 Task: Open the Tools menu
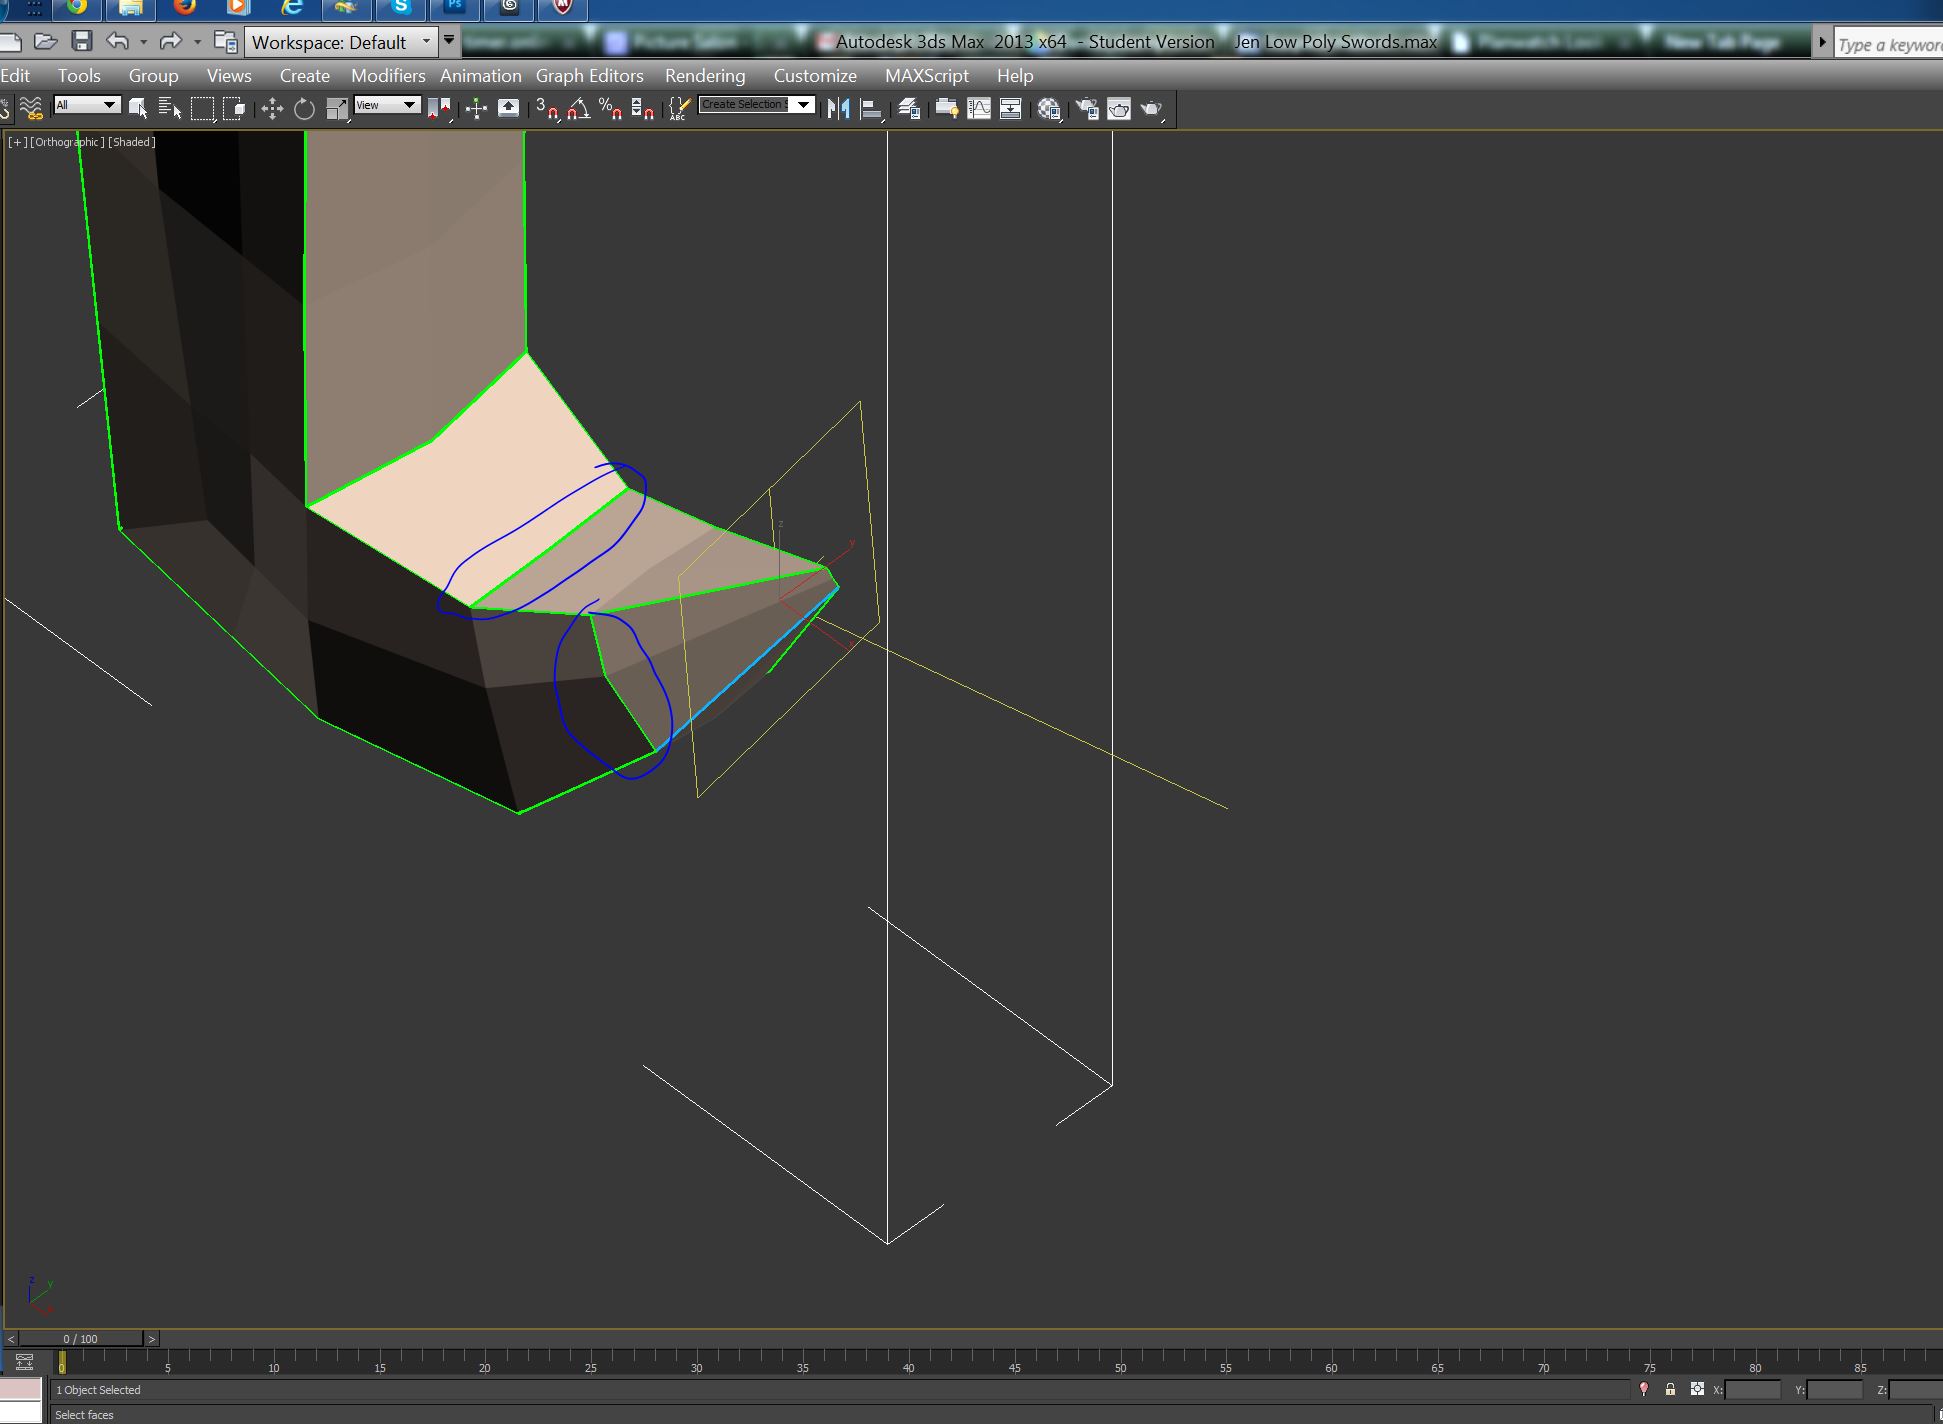(x=79, y=76)
